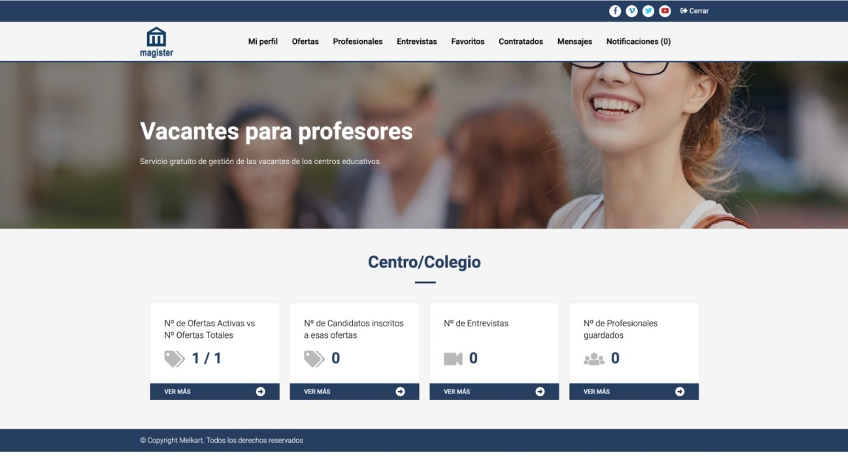Log out using the Cerrar link
This screenshot has height=456, width=848.
694,11
